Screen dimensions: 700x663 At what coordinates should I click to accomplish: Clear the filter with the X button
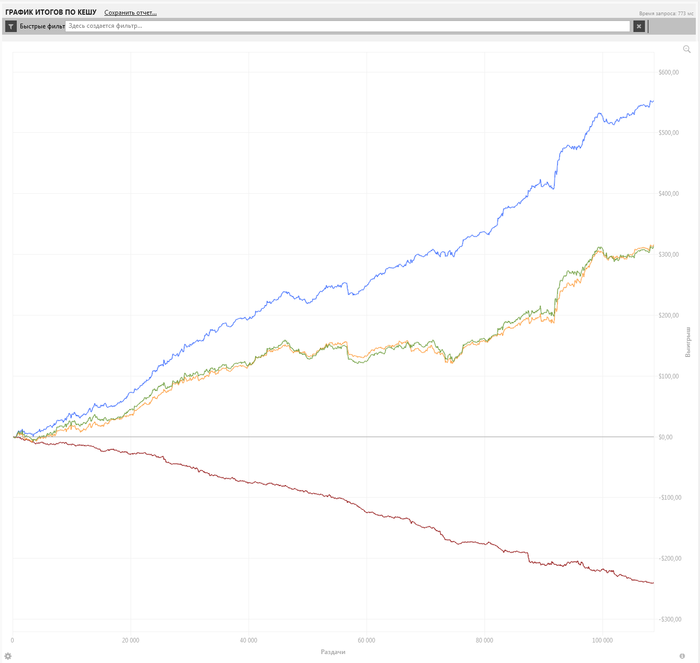639,26
